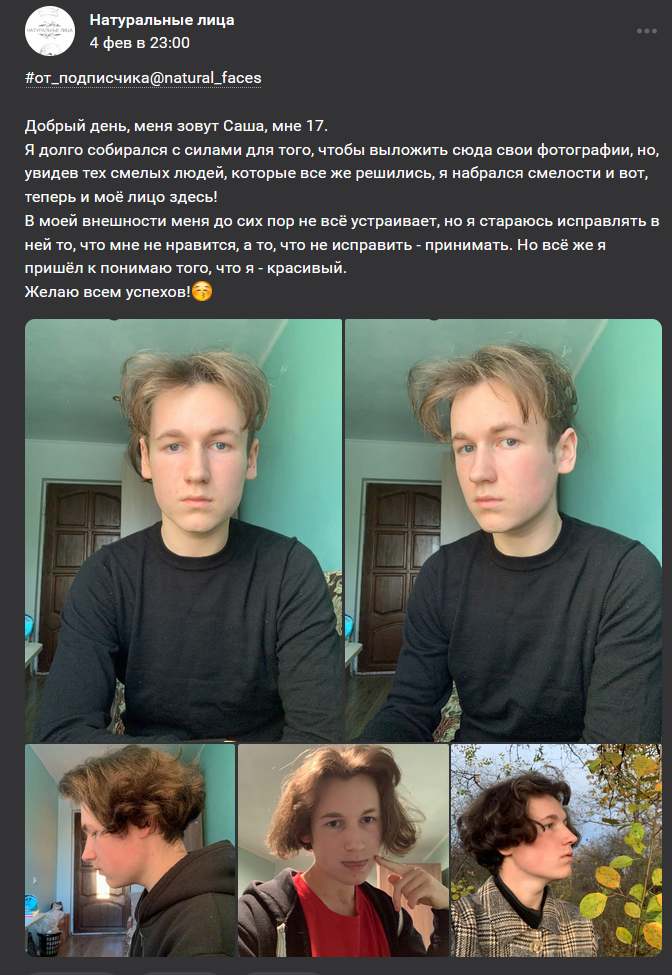Click the line ending with что я - красивый

pyautogui.click(x=186, y=268)
